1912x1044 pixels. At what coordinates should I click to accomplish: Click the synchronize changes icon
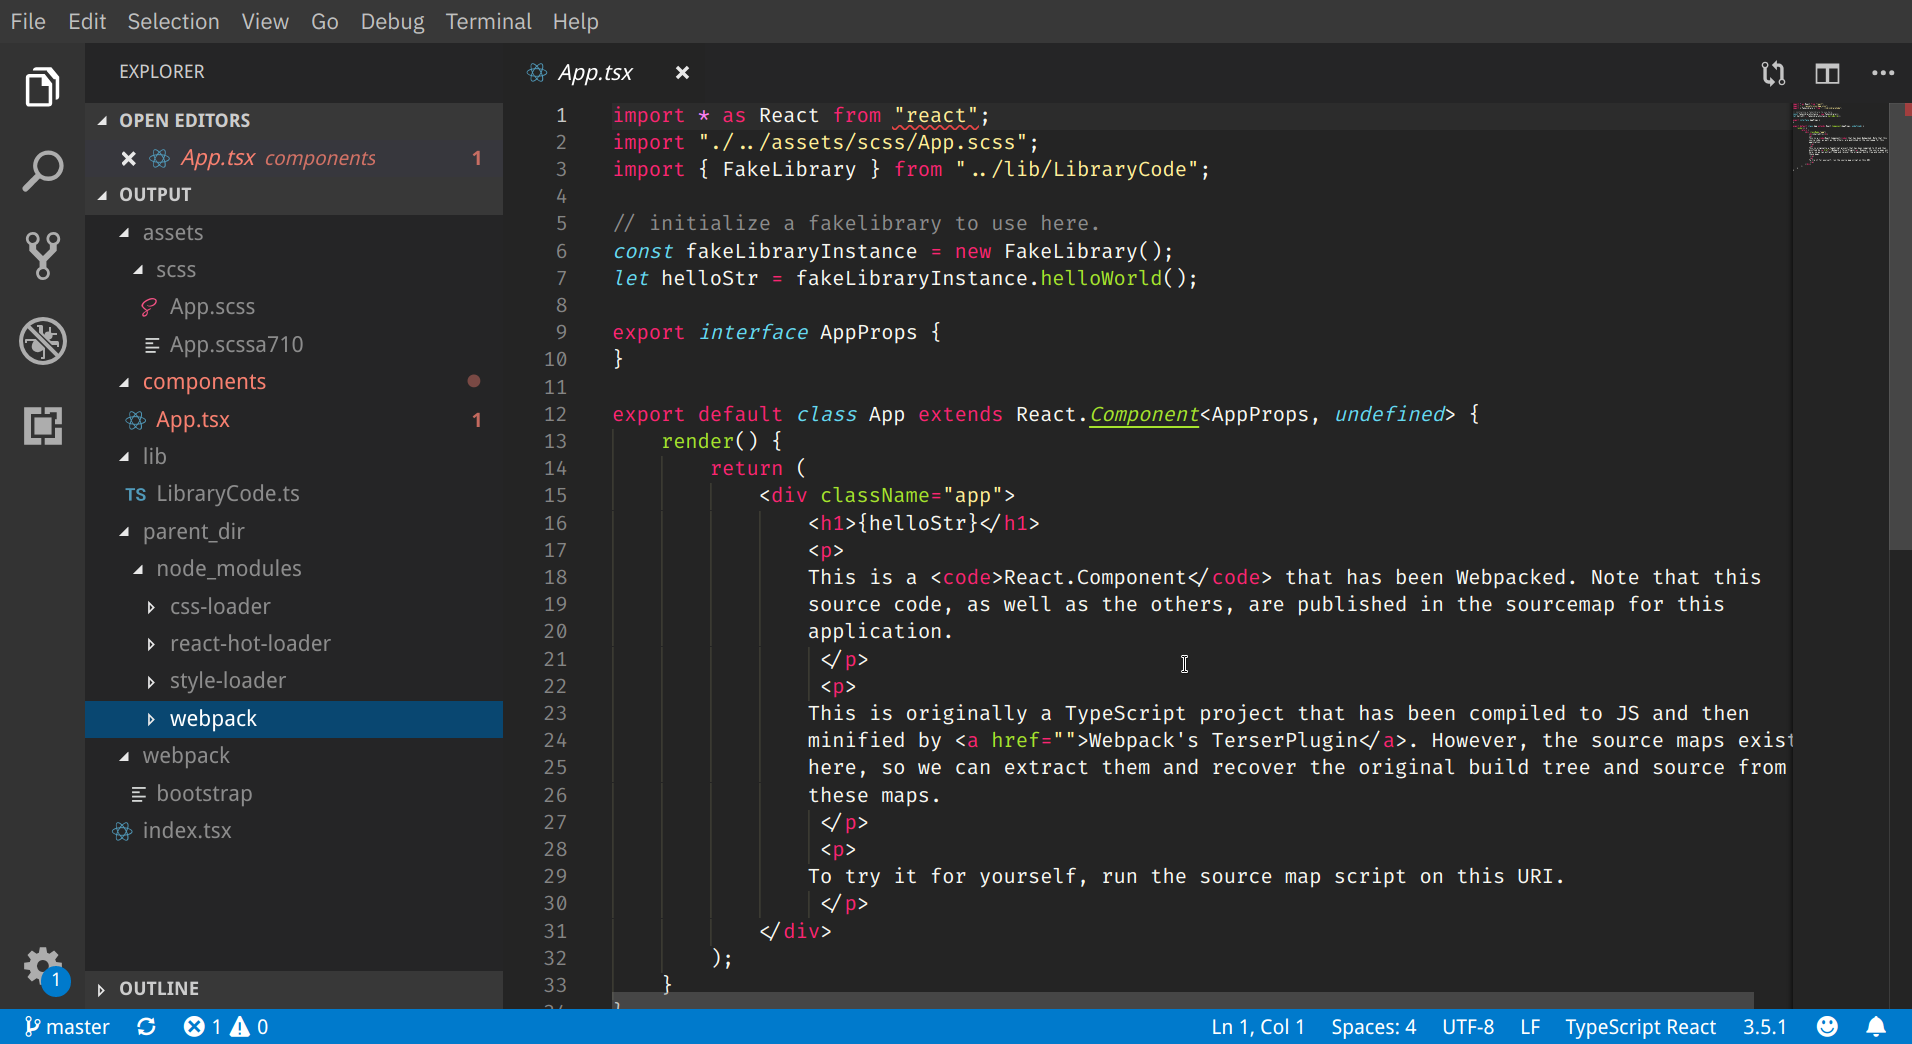146,1027
